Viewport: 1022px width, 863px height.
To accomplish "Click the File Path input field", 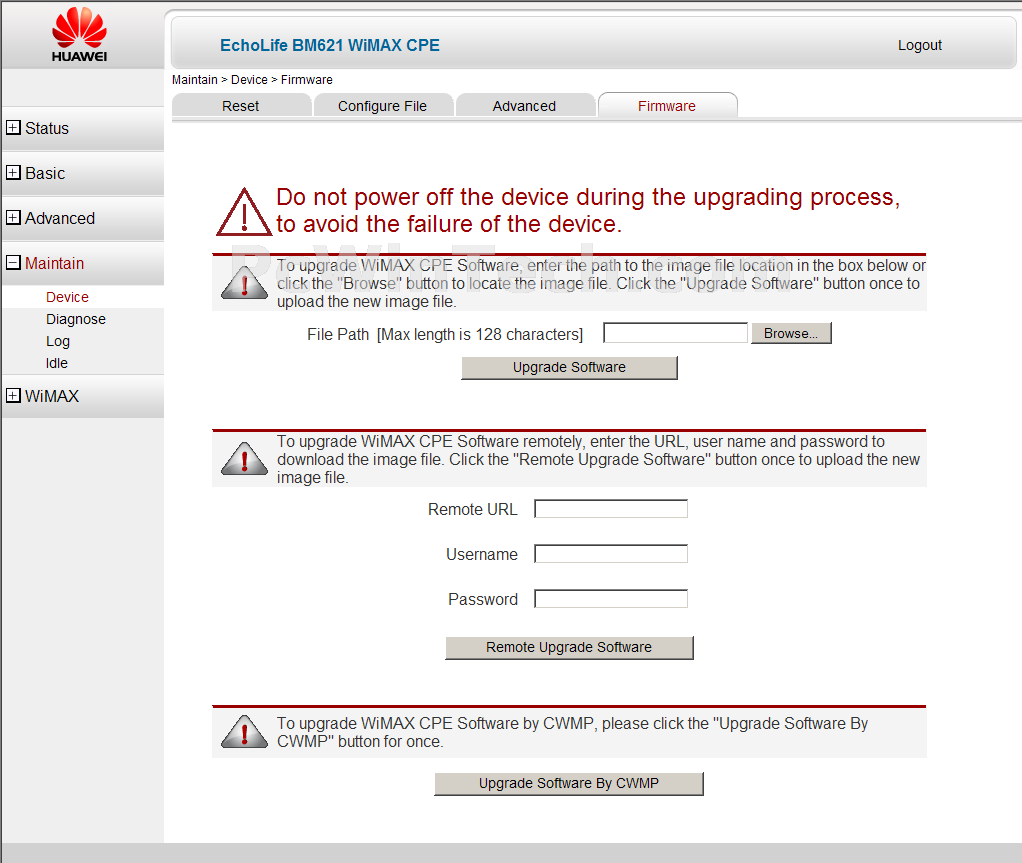I will (x=675, y=333).
